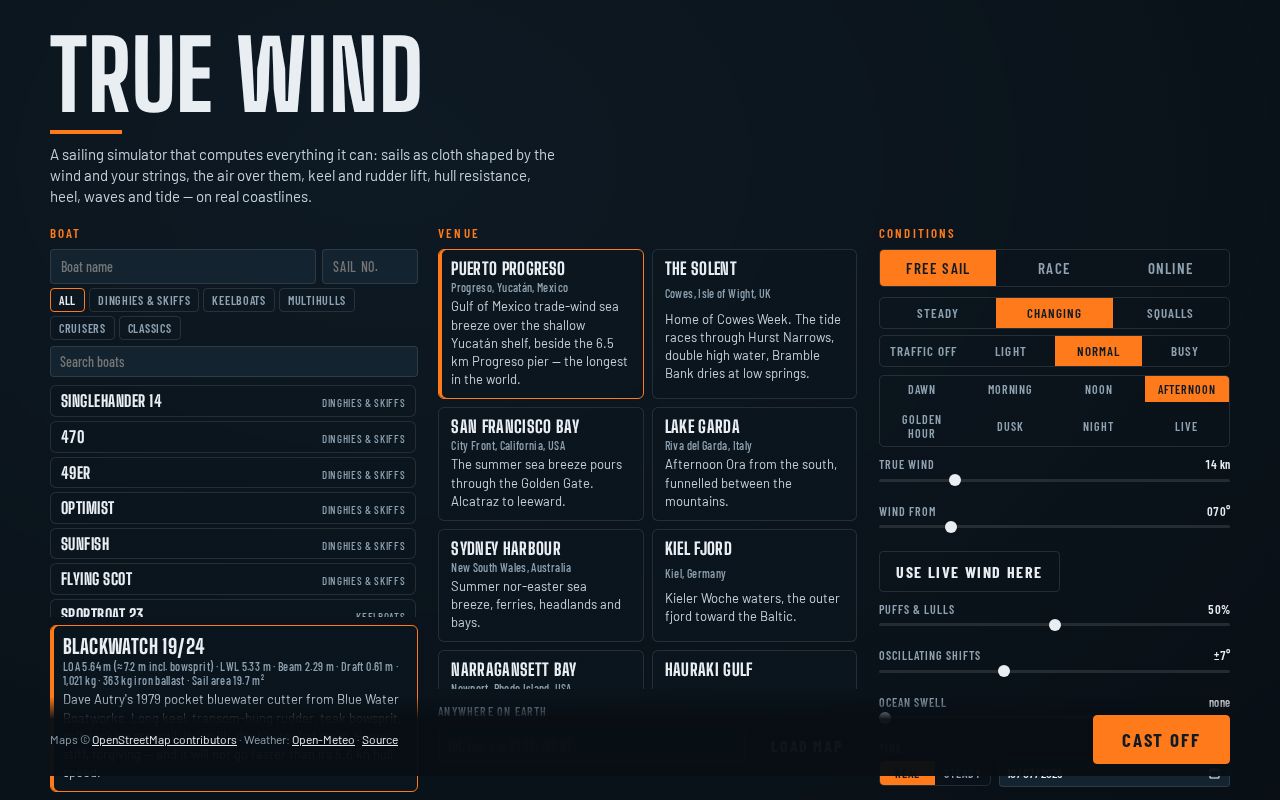Set time of day to Dawn
Screen dimensions: 1280x800
[922, 389]
